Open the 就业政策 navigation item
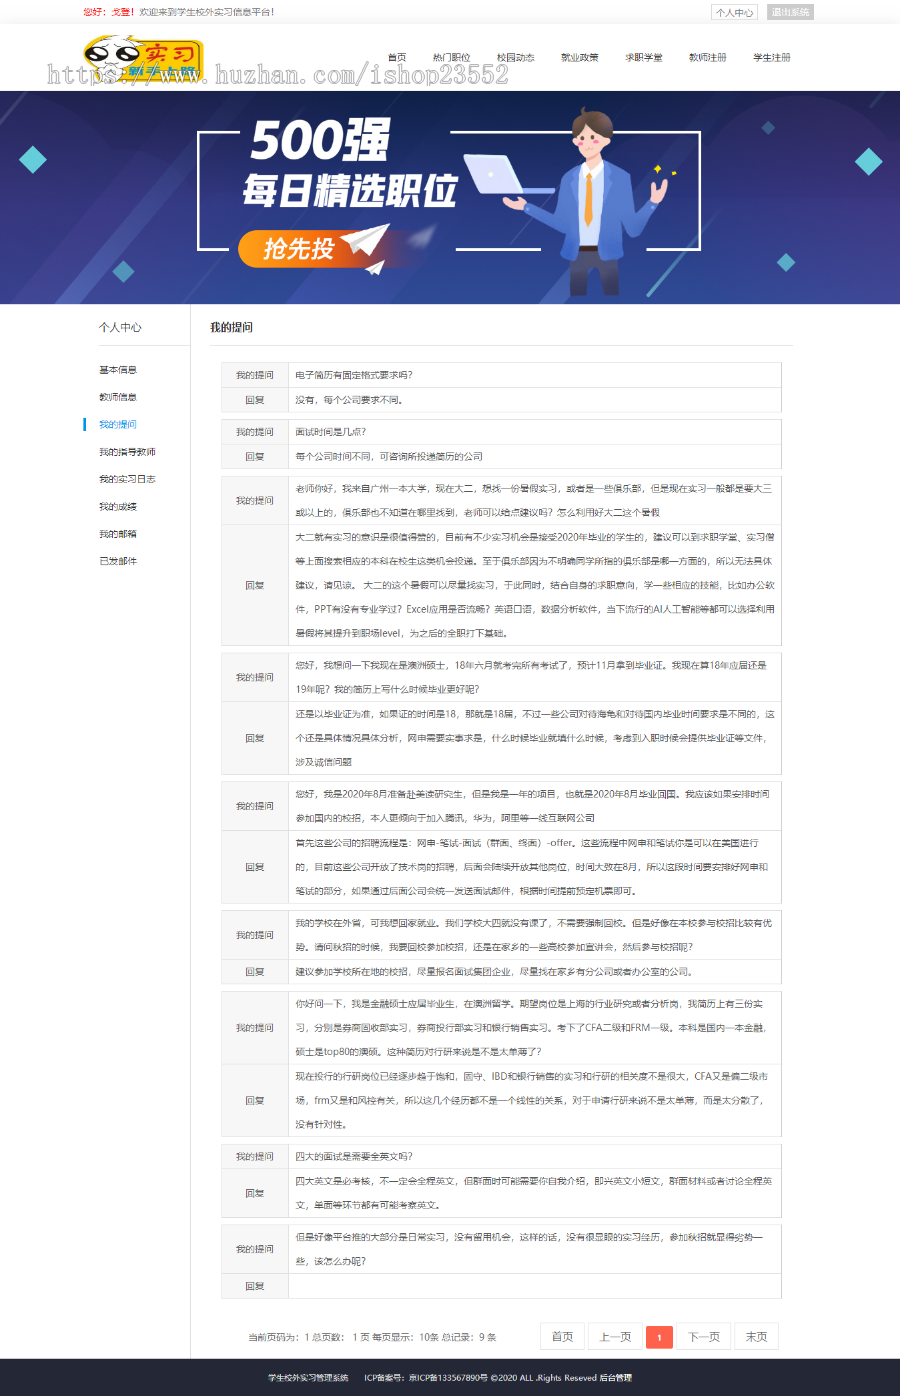900x1396 pixels. pyautogui.click(x=579, y=58)
